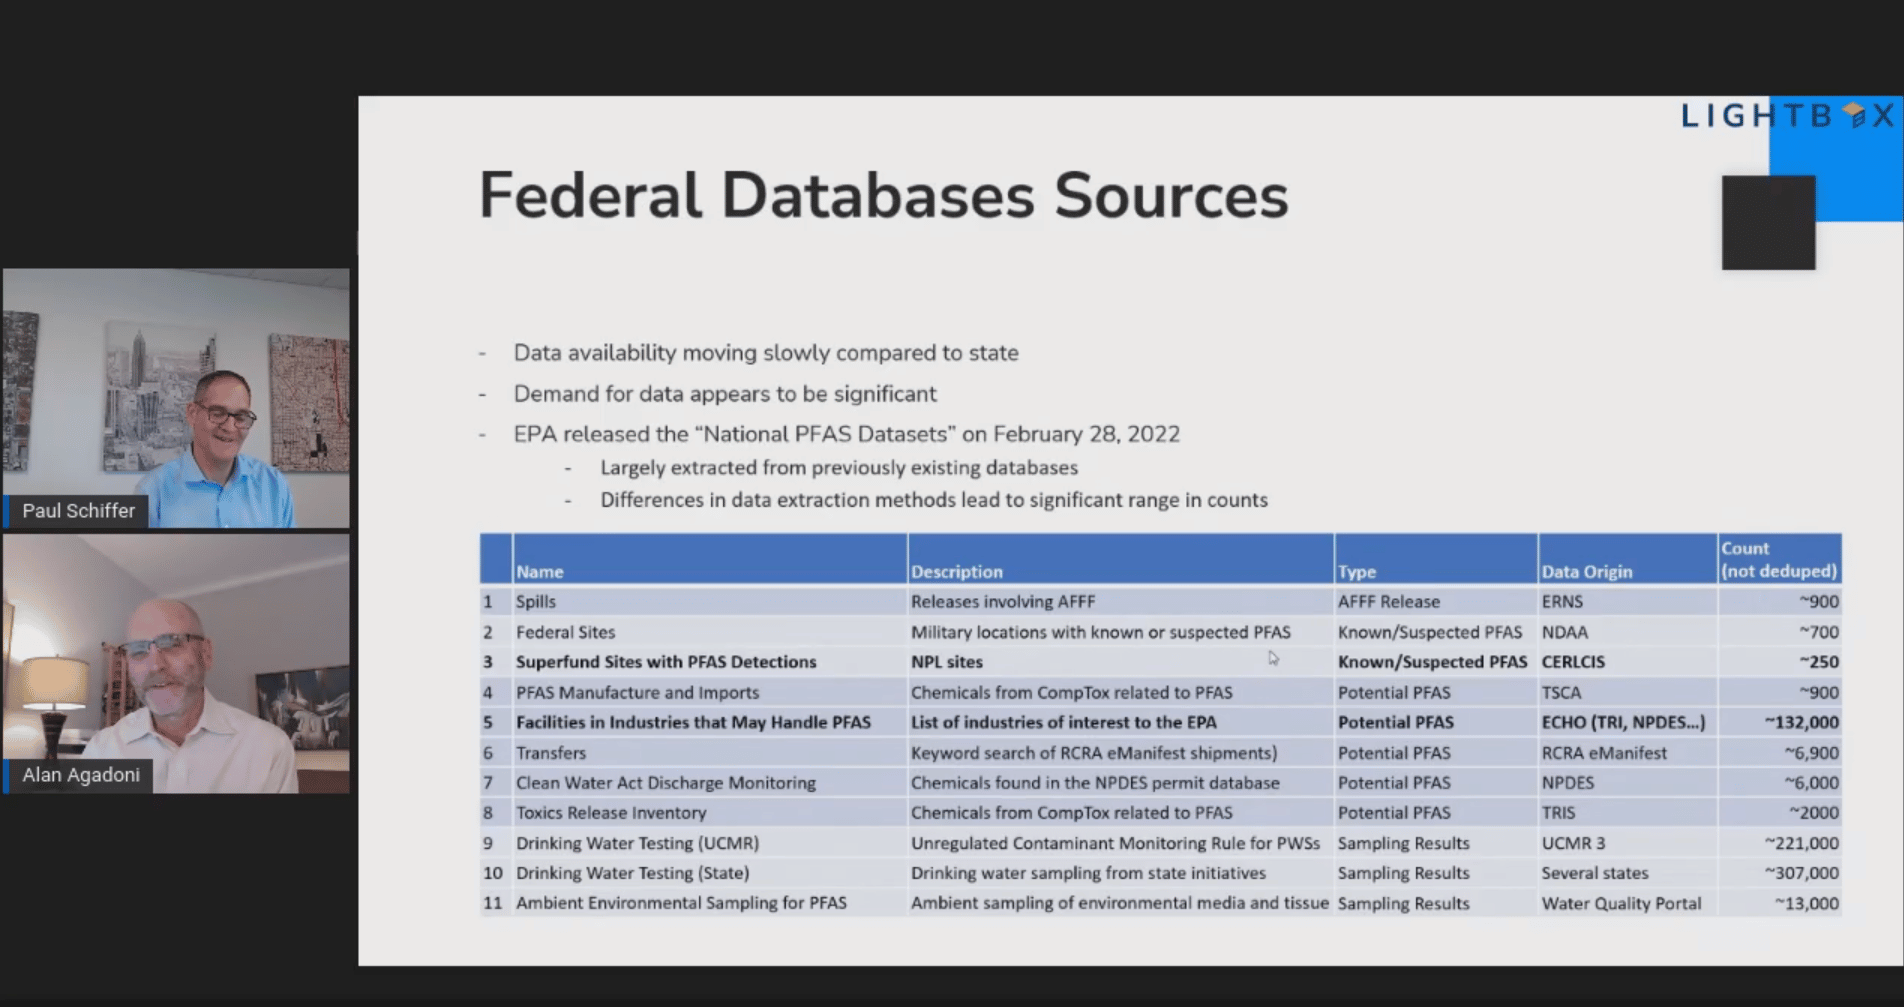Screen dimensions: 1904x1007
Task: Click the 'Description' column header
Action: coord(1120,559)
